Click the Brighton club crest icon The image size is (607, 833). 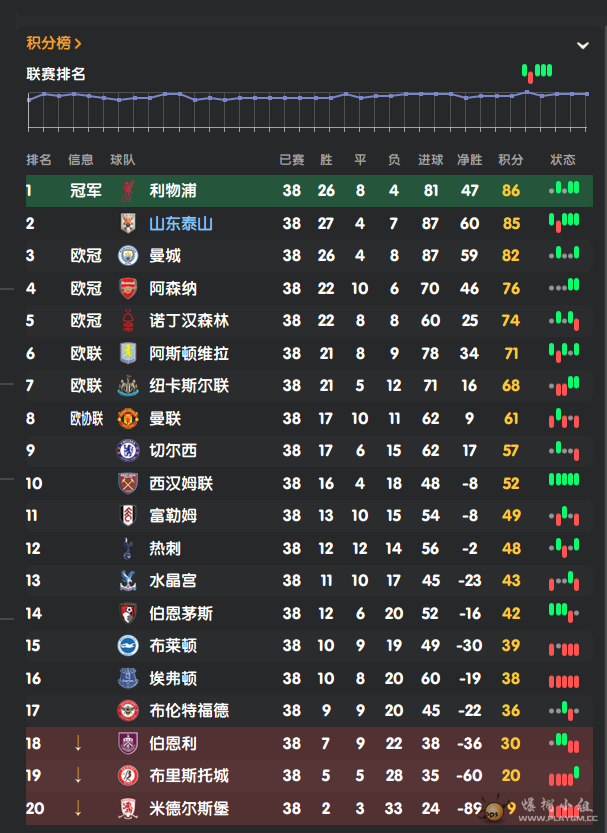(128, 646)
